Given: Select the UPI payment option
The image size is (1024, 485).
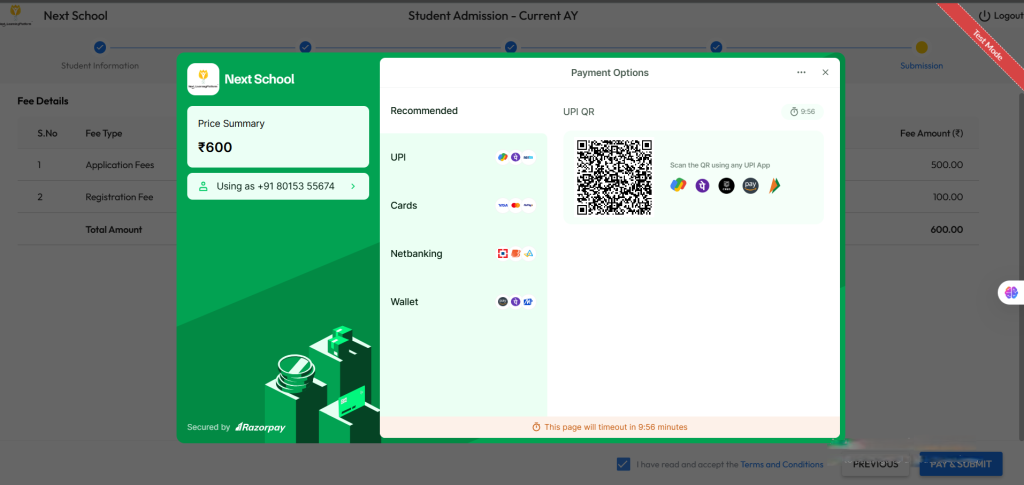Looking at the screenshot, I should pos(463,157).
